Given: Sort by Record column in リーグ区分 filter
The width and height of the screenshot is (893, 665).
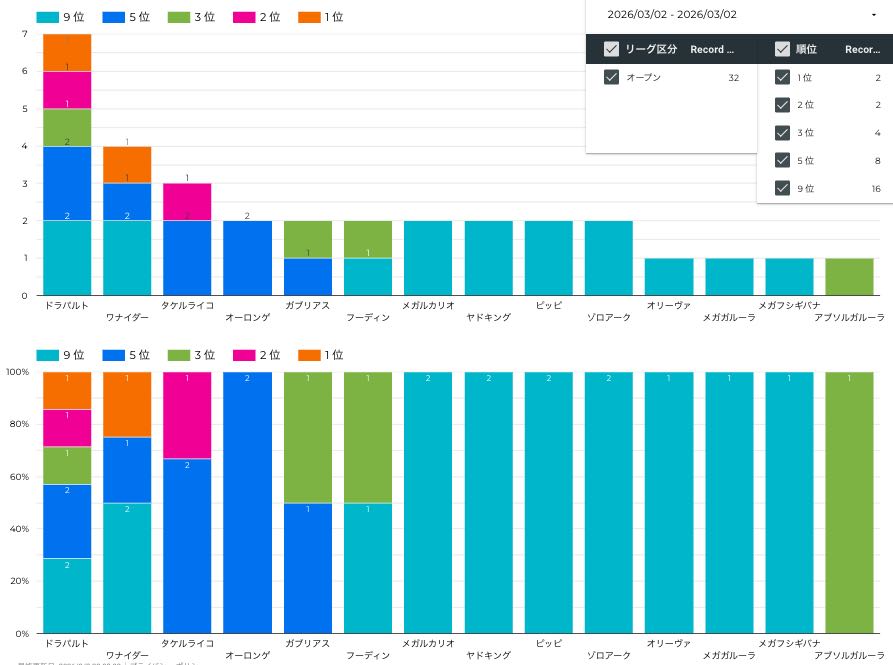Looking at the screenshot, I should (x=712, y=49).
